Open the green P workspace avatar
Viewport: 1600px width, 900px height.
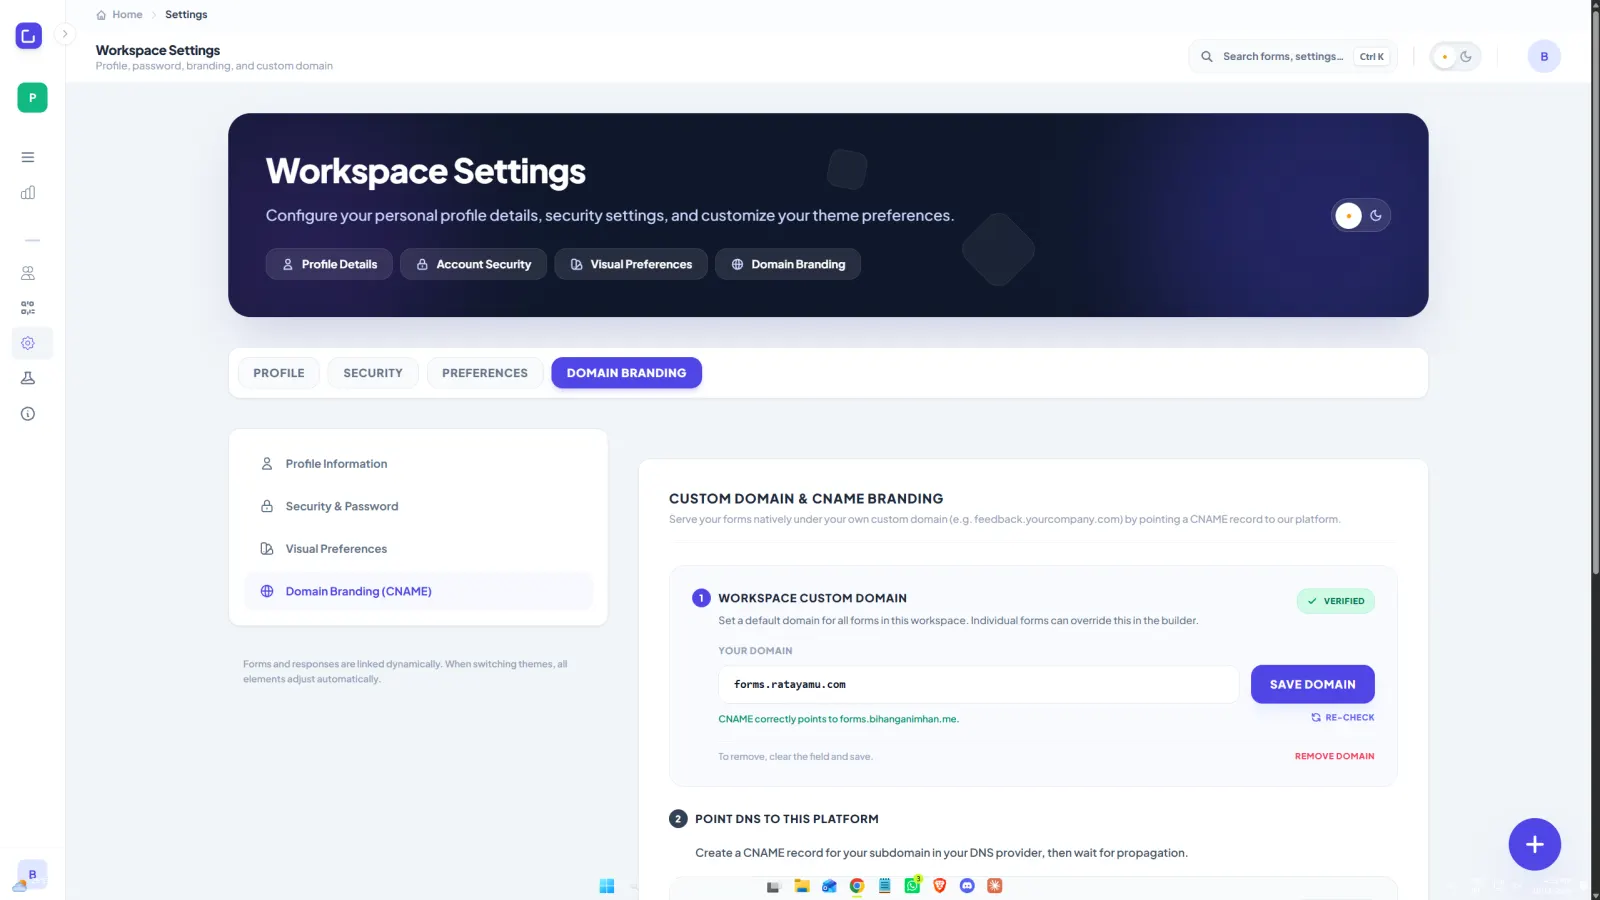coord(32,98)
